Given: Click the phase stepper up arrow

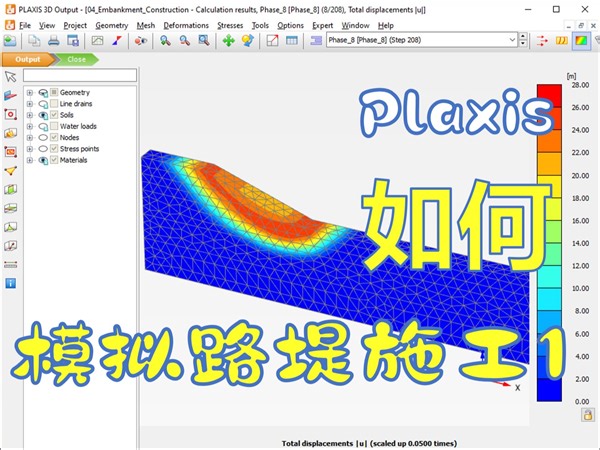Looking at the screenshot, I should (x=523, y=36).
